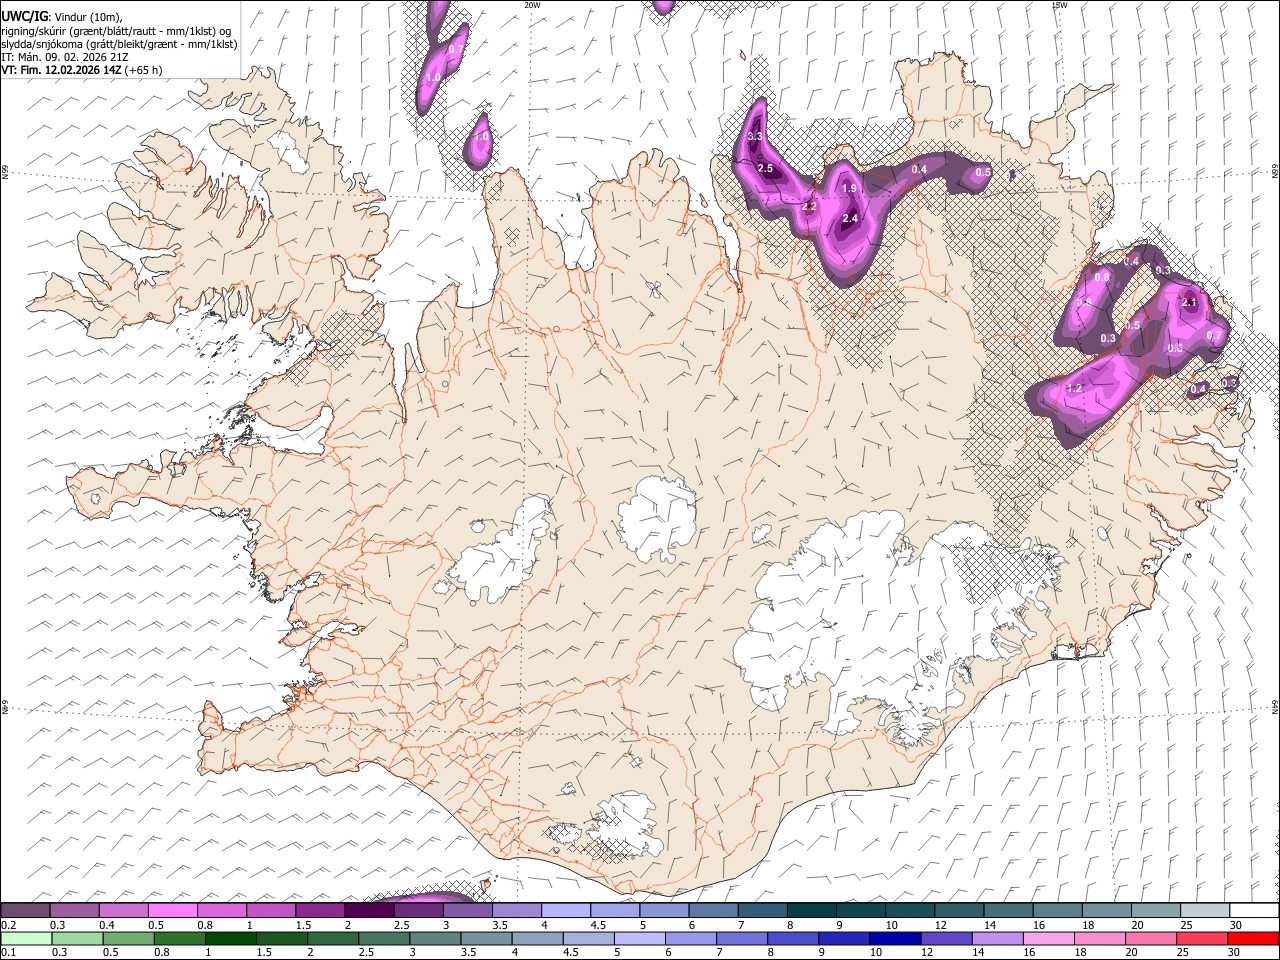
Task: Click the 0.7 value over the northern sea
Action: [455, 49]
